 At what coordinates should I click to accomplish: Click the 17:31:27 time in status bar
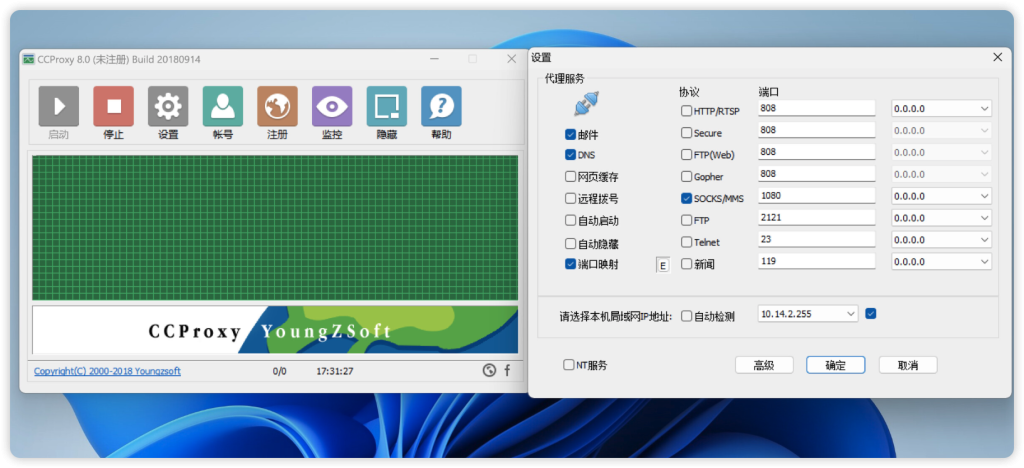pyautogui.click(x=334, y=371)
